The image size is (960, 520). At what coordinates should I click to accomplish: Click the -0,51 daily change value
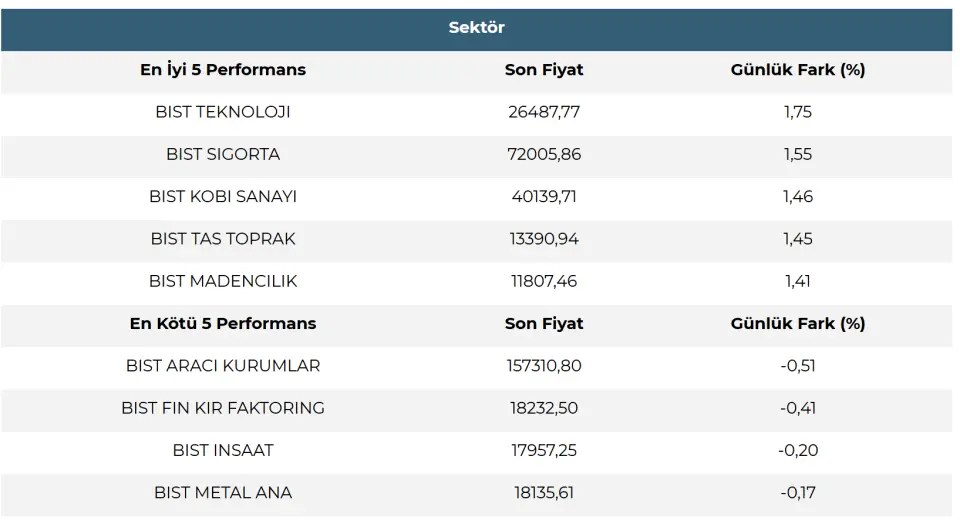click(798, 365)
